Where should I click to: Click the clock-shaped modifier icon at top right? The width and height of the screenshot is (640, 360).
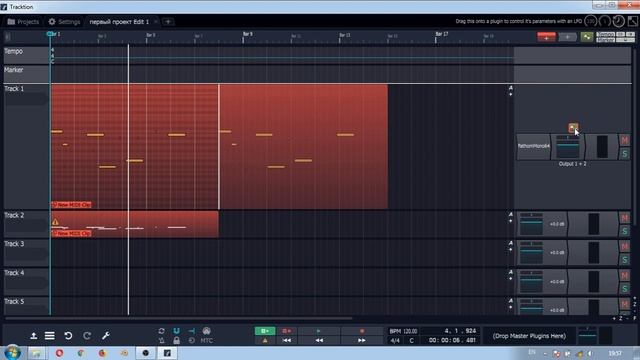(619, 21)
